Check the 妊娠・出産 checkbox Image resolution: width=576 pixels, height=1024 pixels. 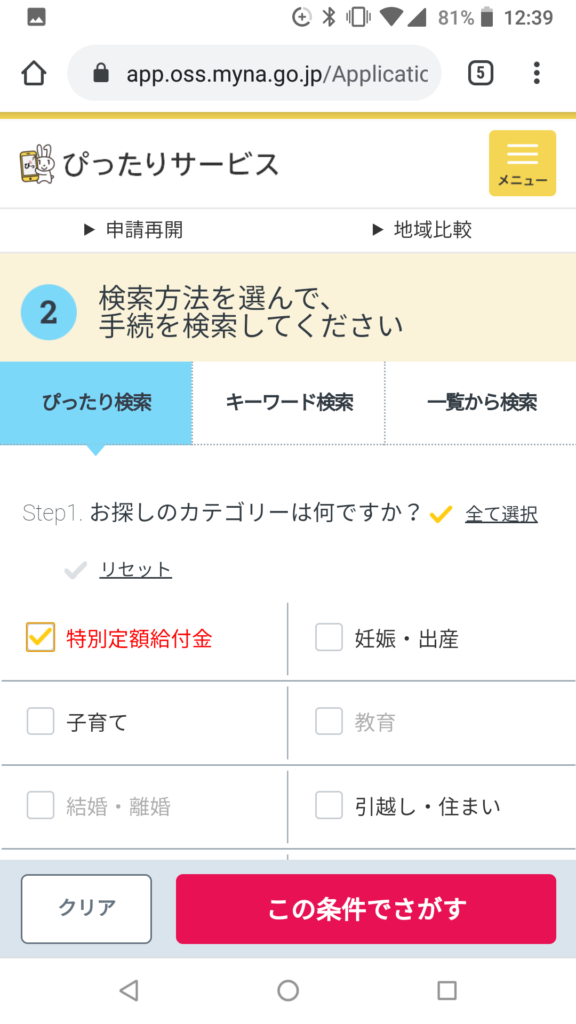(329, 637)
